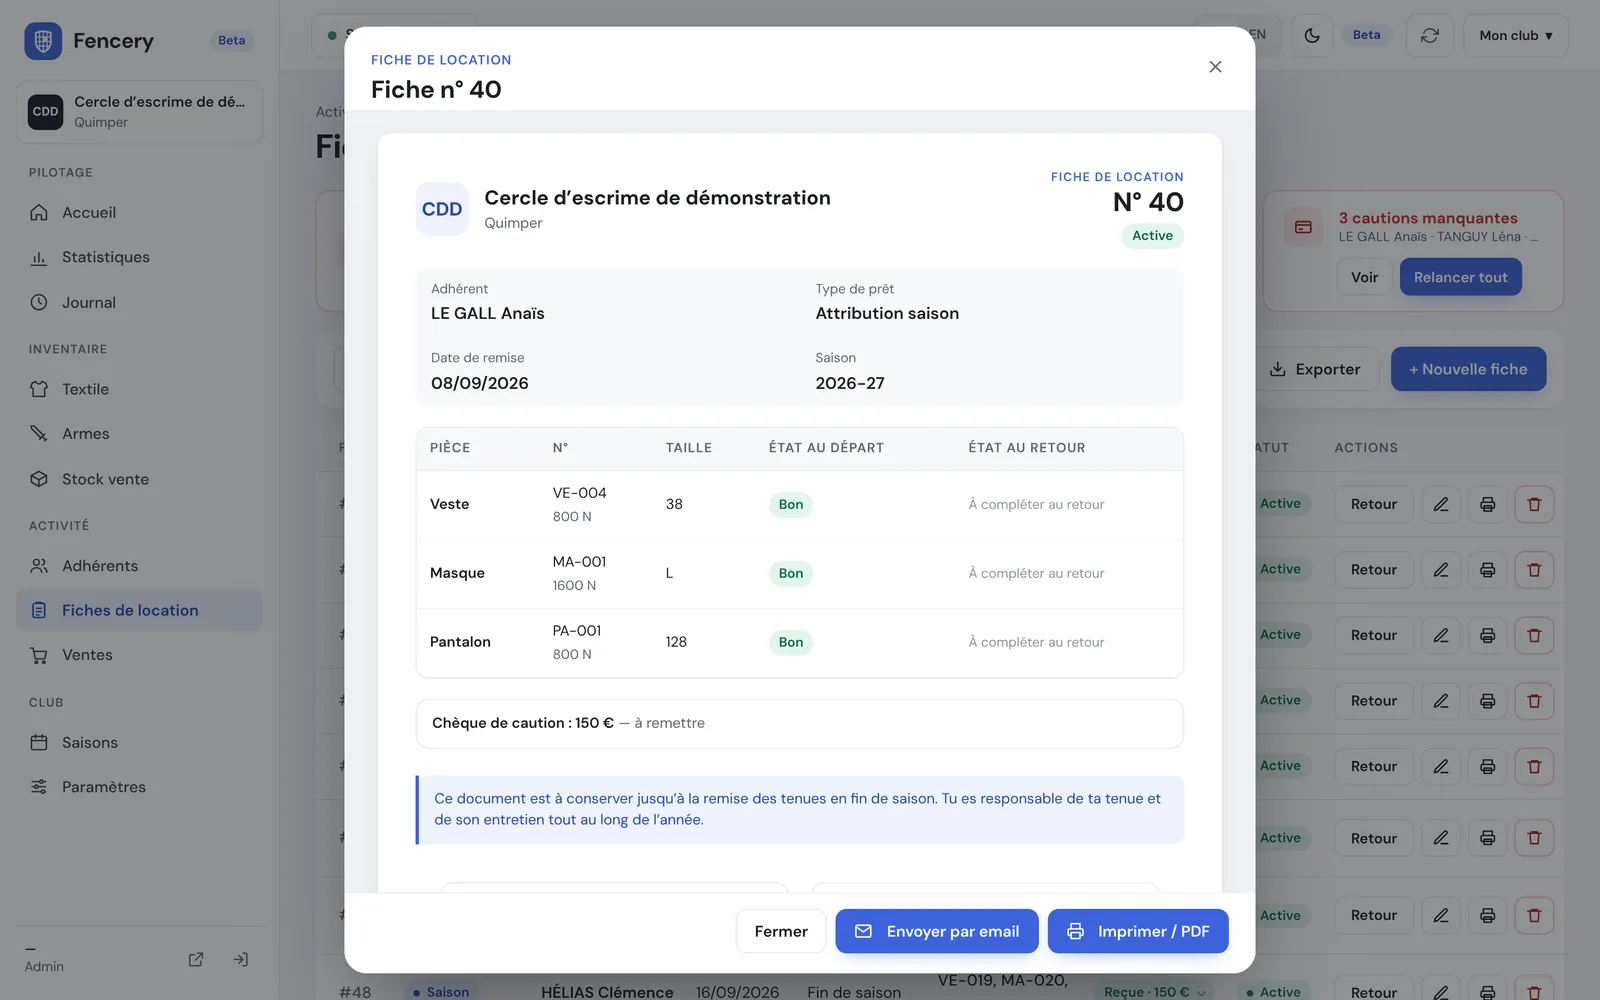Click the CDD logo in the fiche

click(x=442, y=209)
